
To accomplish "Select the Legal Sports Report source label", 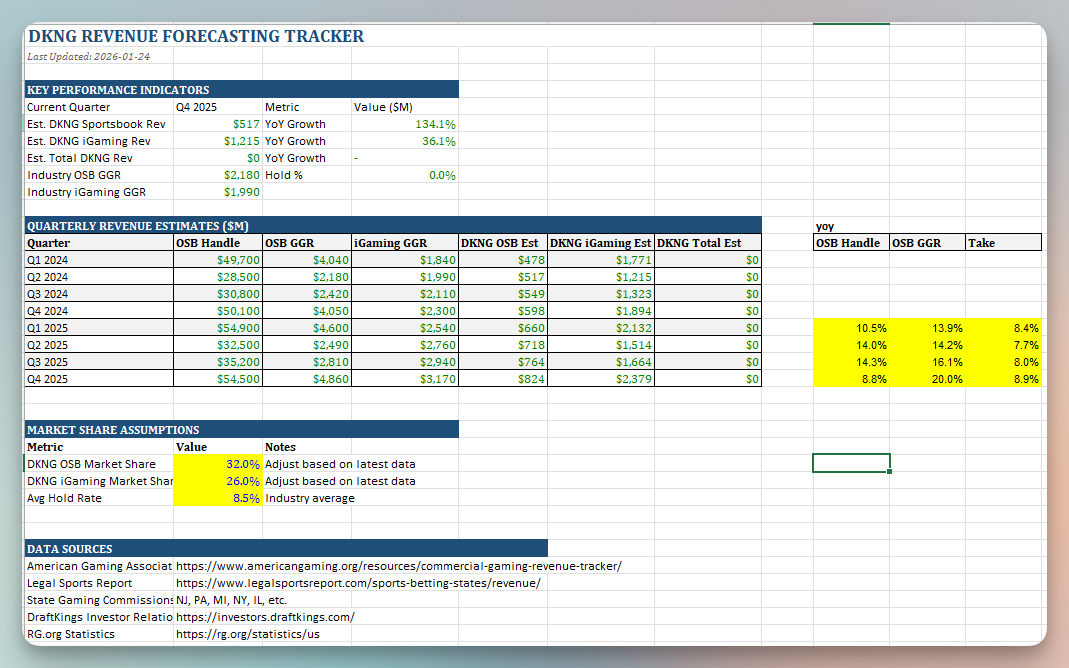I will pyautogui.click(x=80, y=583).
